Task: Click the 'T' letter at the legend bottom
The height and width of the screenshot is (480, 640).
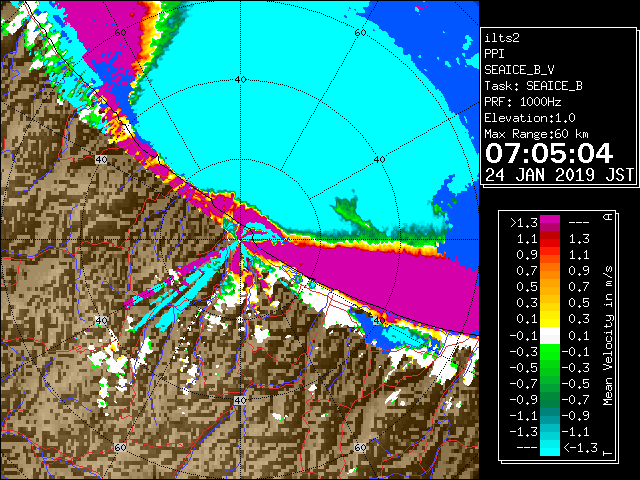Action: (608, 453)
